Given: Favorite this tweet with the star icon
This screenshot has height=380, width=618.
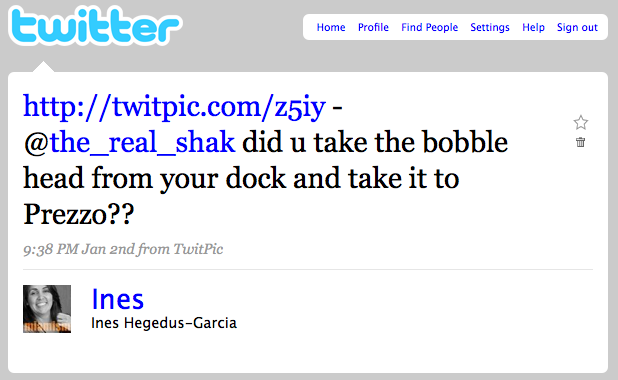Looking at the screenshot, I should pyautogui.click(x=581, y=123).
